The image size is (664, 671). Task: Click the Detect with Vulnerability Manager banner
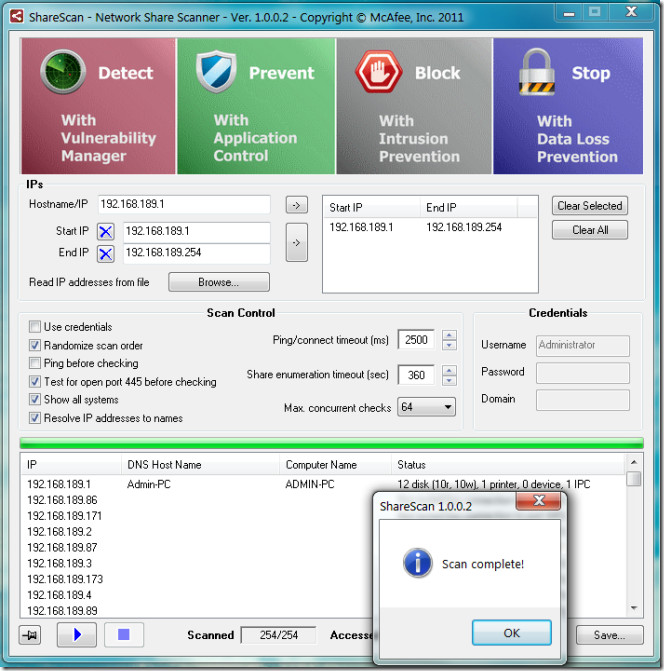click(98, 106)
